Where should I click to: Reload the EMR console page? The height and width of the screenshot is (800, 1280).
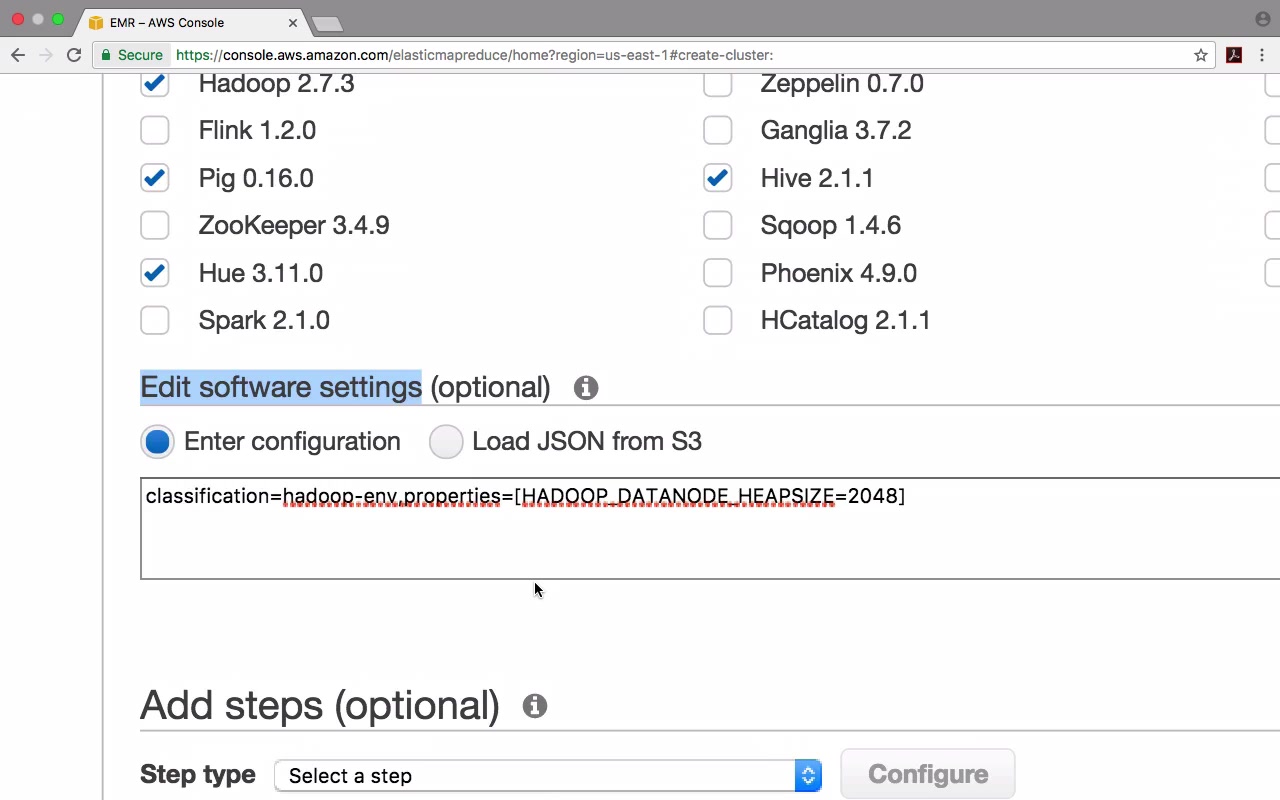(74, 55)
